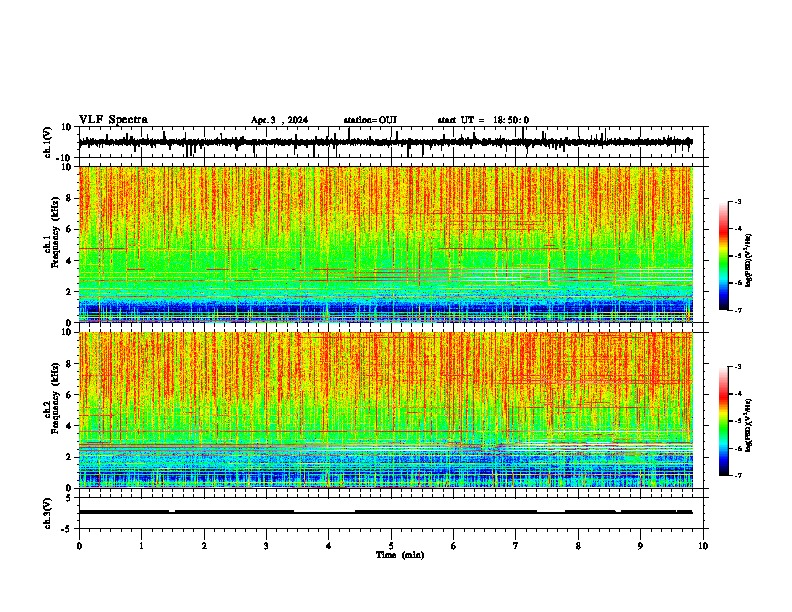Click the ch.1 spectrogram panel
The width and height of the screenshot is (792, 612).
click(386, 244)
